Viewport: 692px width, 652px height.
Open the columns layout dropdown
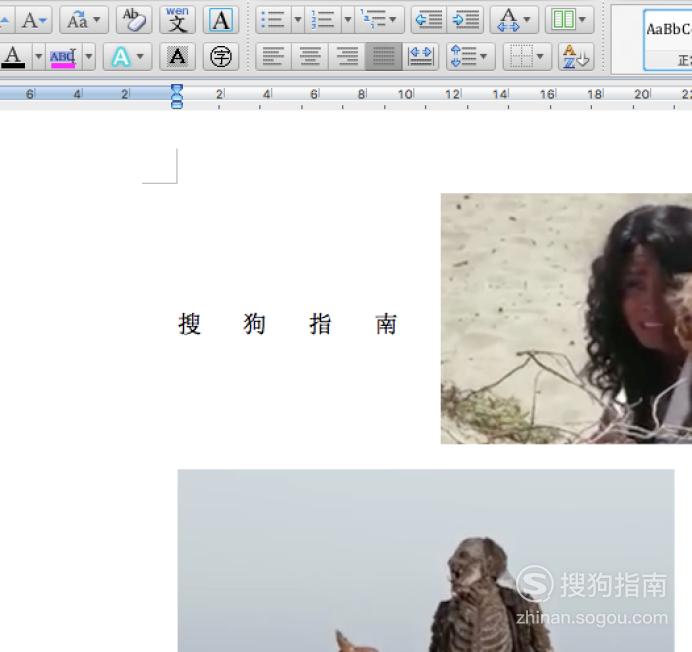569,20
